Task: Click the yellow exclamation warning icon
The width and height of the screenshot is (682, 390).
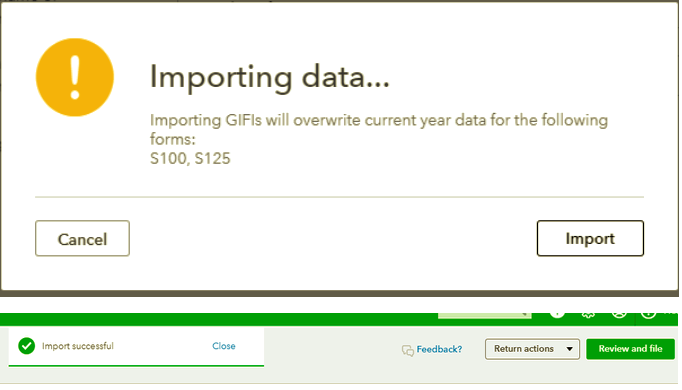Action: 75,77
